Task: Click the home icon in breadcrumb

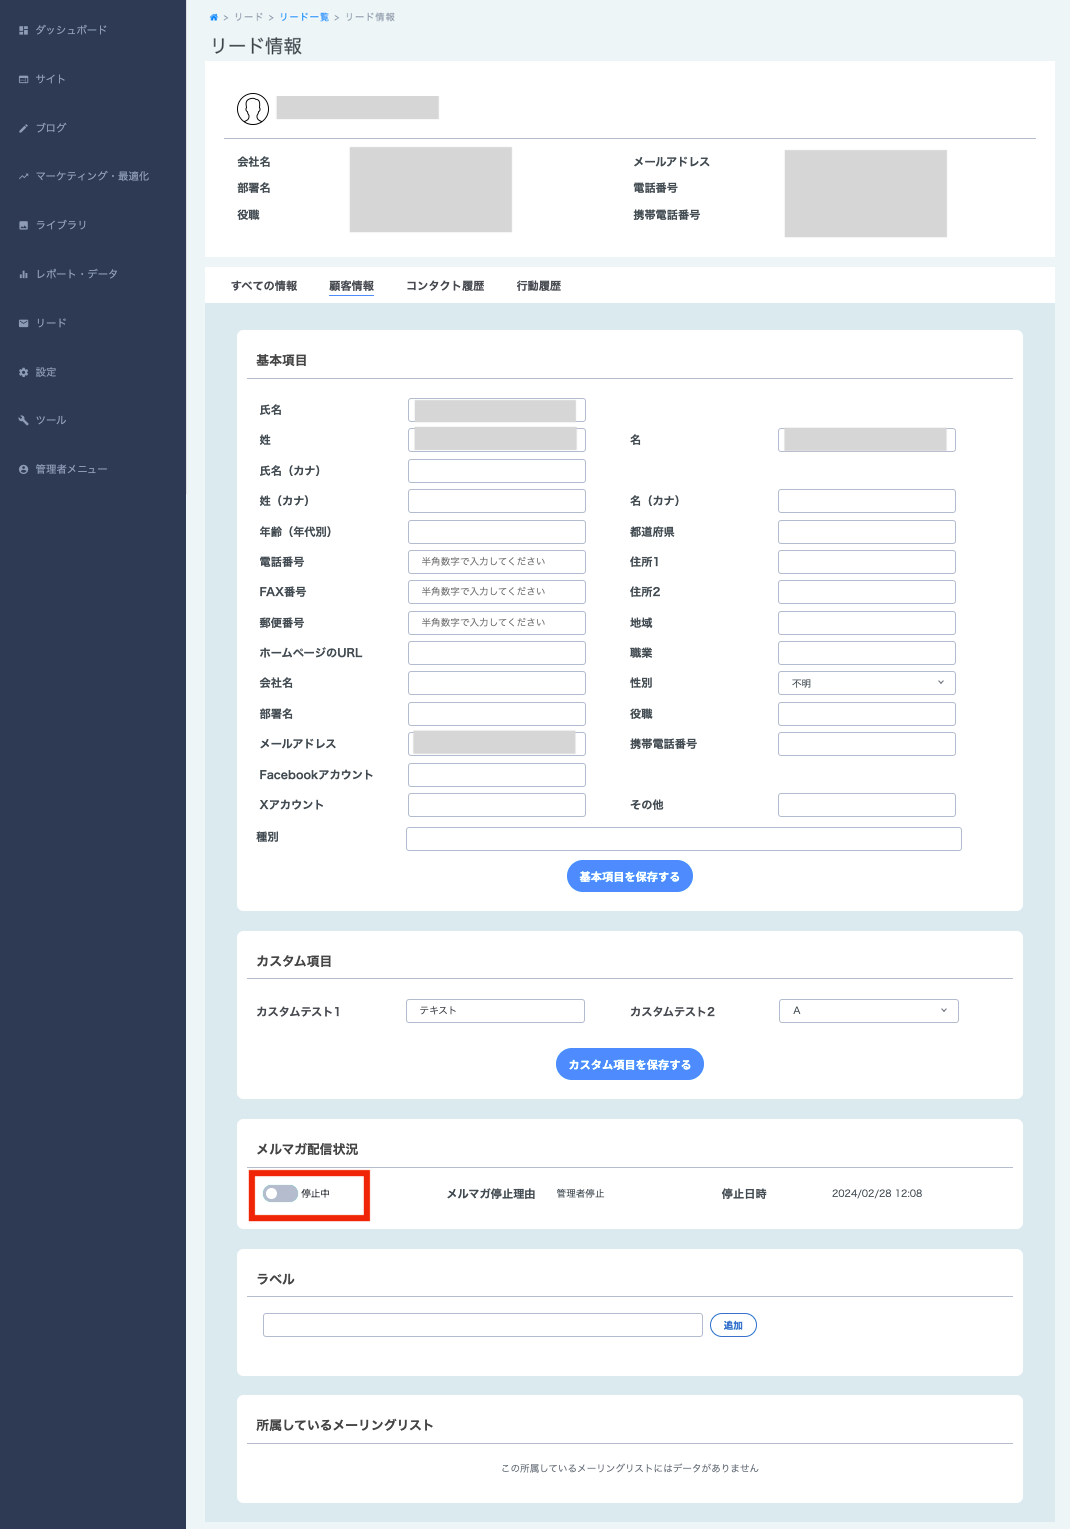Action: [214, 17]
